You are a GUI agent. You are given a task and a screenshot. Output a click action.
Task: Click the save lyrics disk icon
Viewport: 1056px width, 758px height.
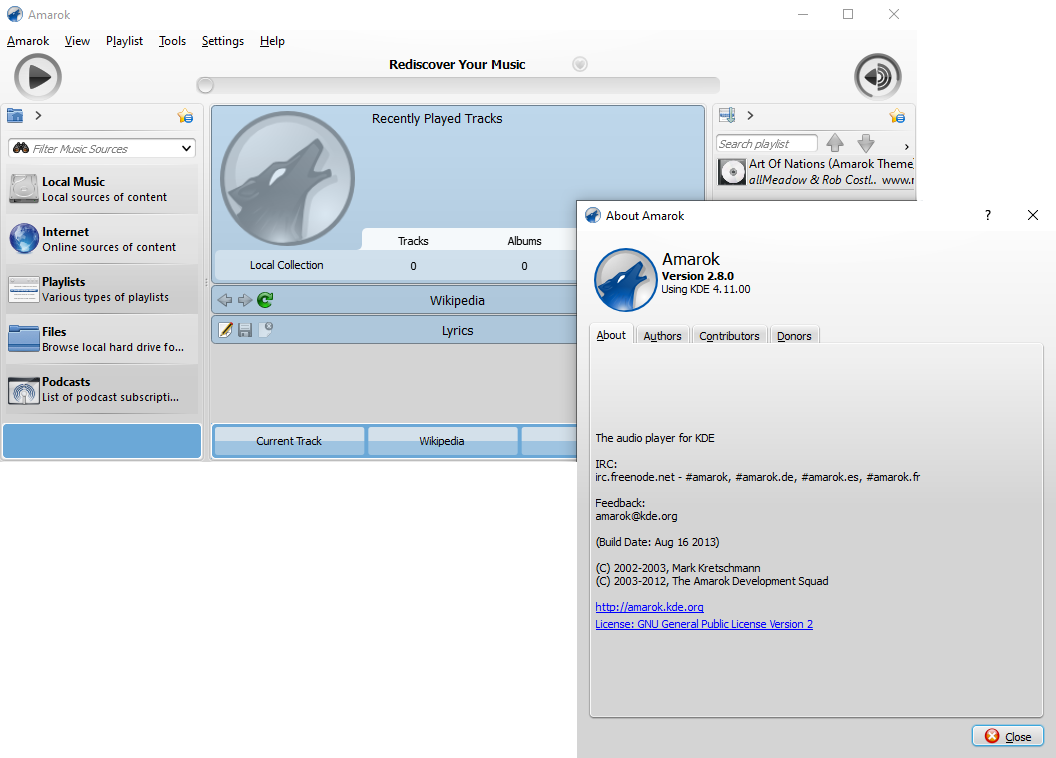(245, 330)
